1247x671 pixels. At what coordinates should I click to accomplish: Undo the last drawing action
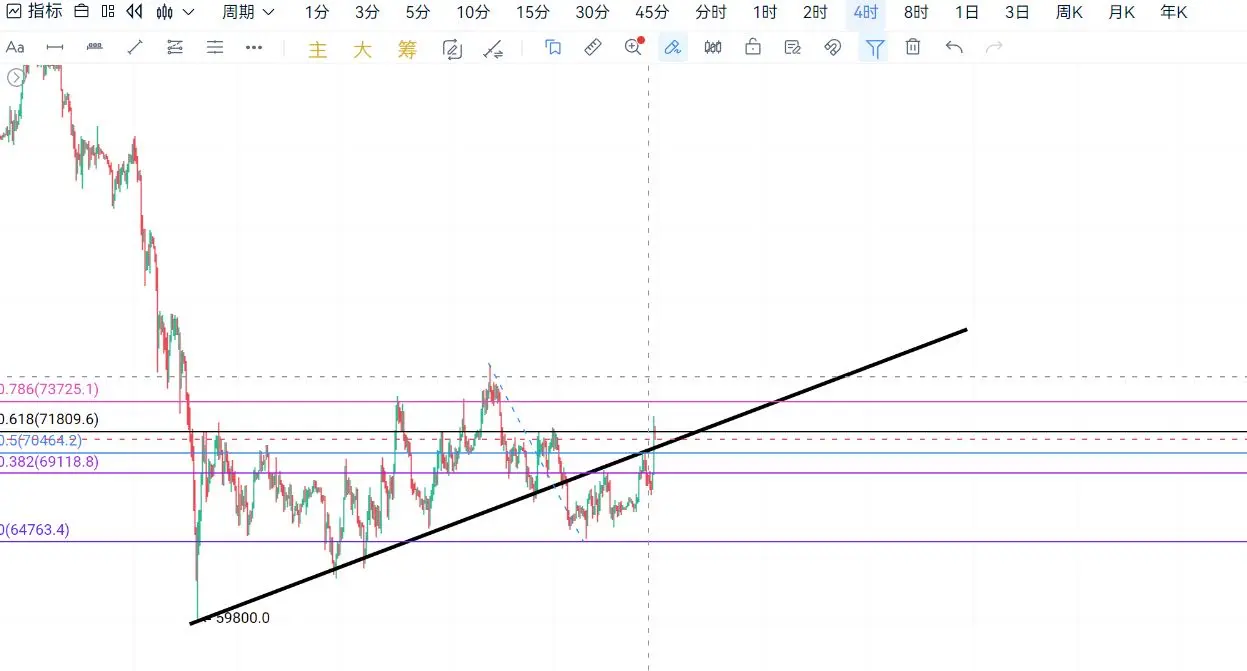[954, 47]
